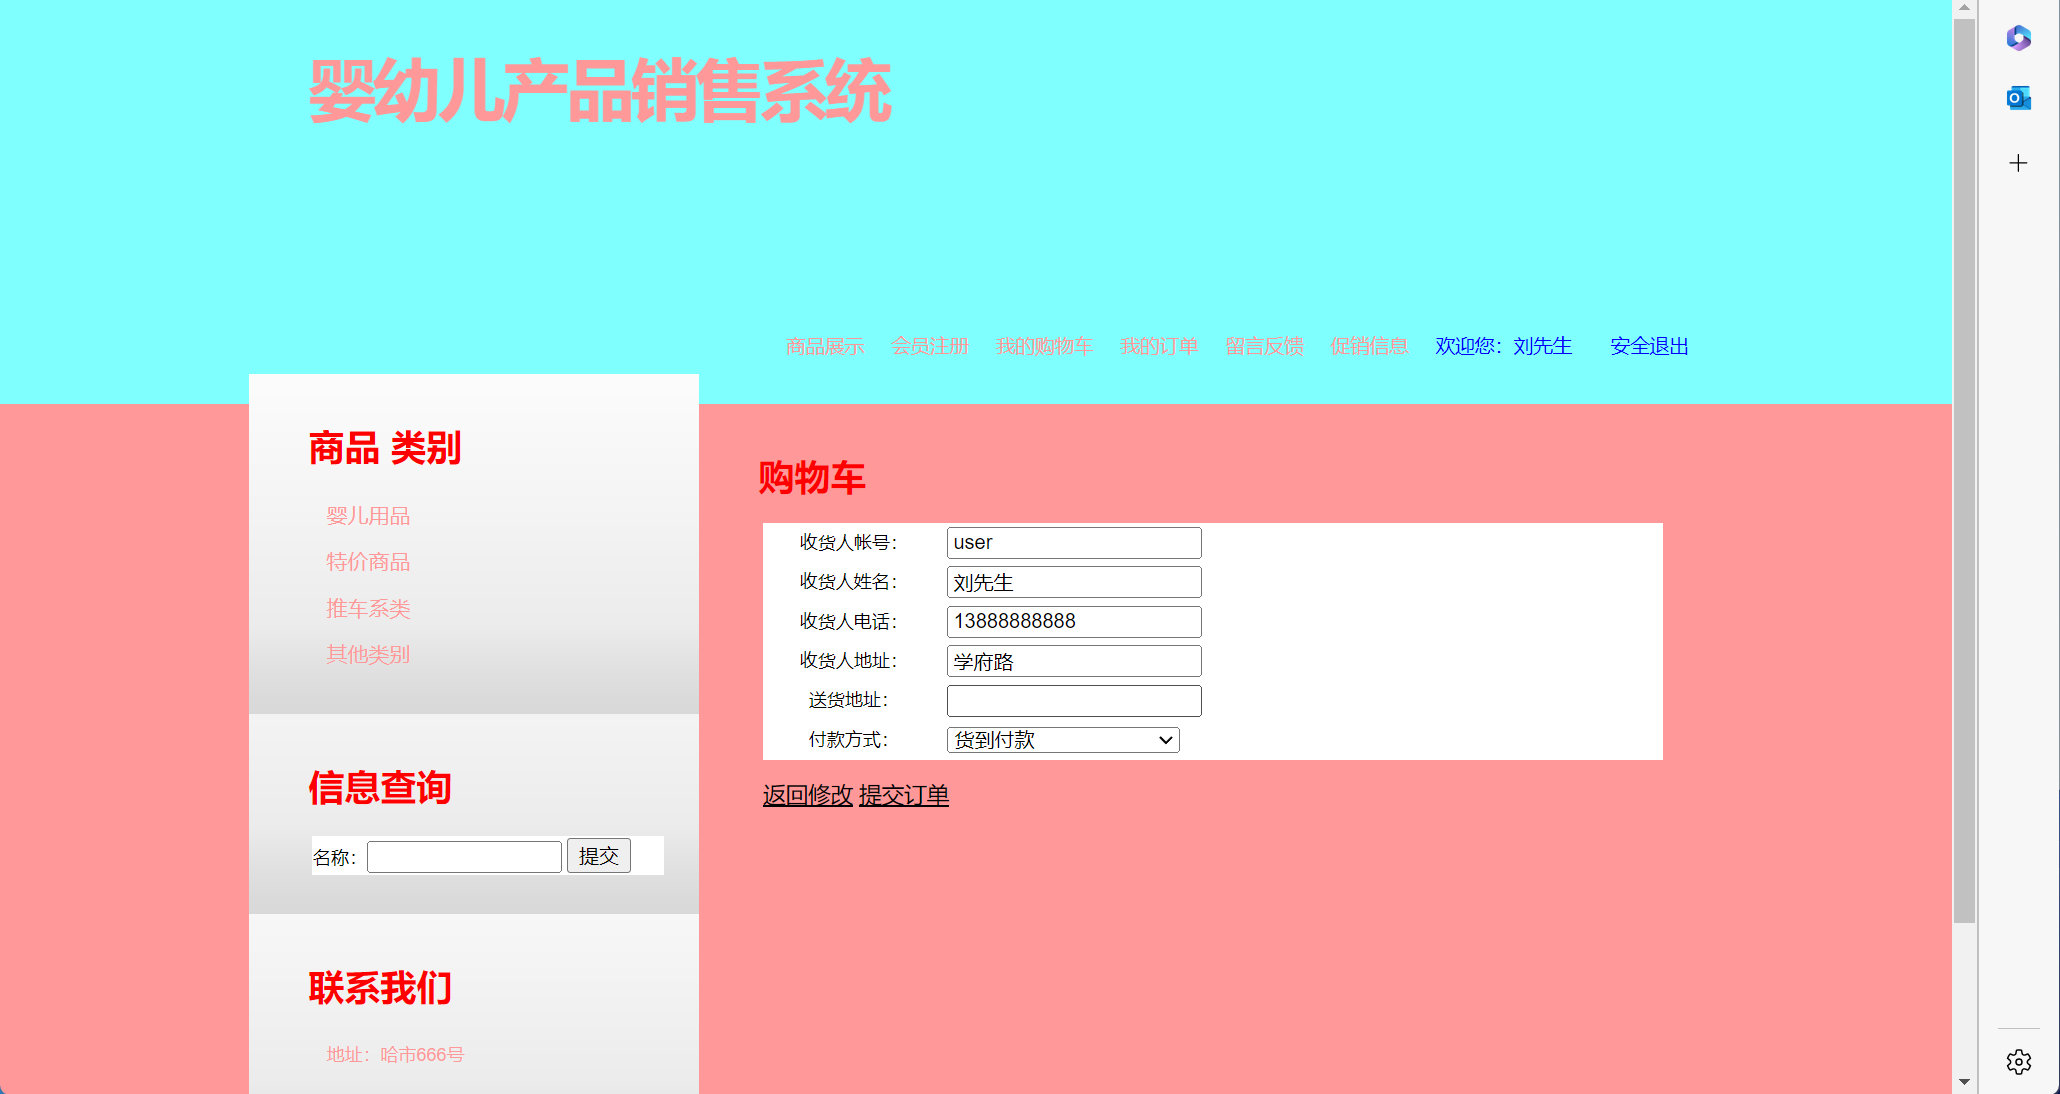Submit the order via 提交订单
The image size is (2060, 1094).
(902, 796)
